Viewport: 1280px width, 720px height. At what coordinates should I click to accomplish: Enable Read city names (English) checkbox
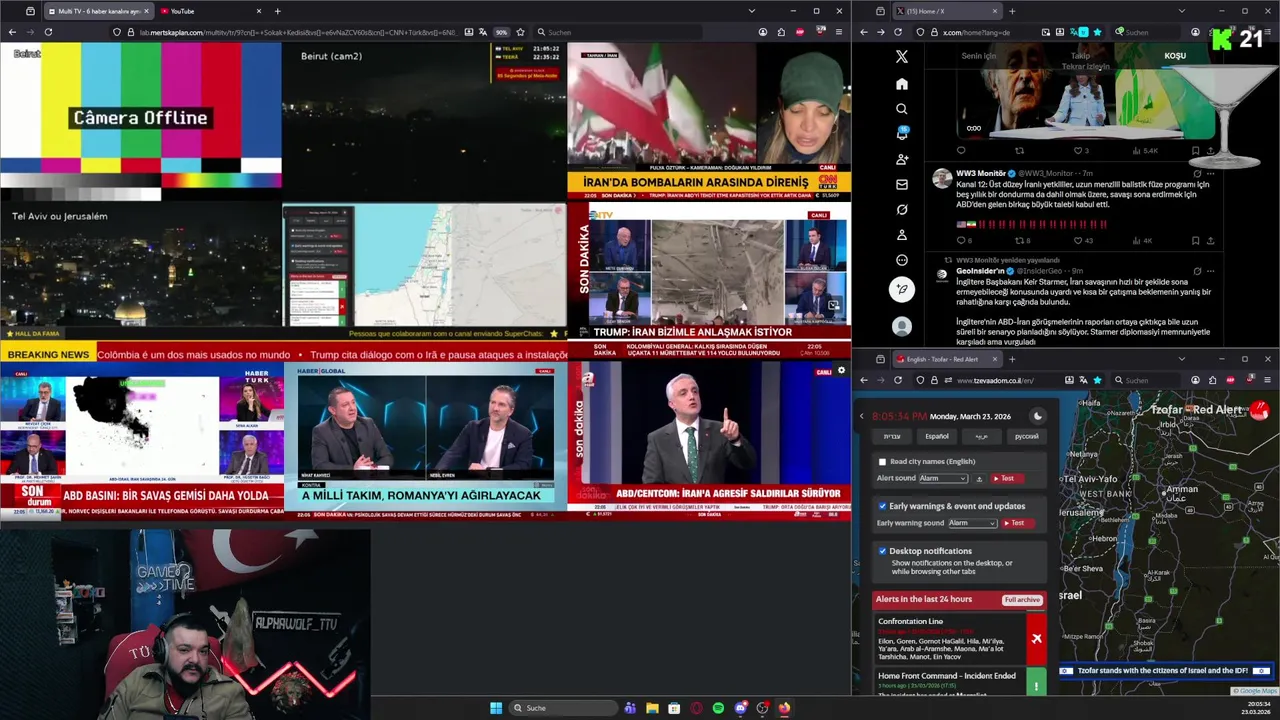[882, 462]
